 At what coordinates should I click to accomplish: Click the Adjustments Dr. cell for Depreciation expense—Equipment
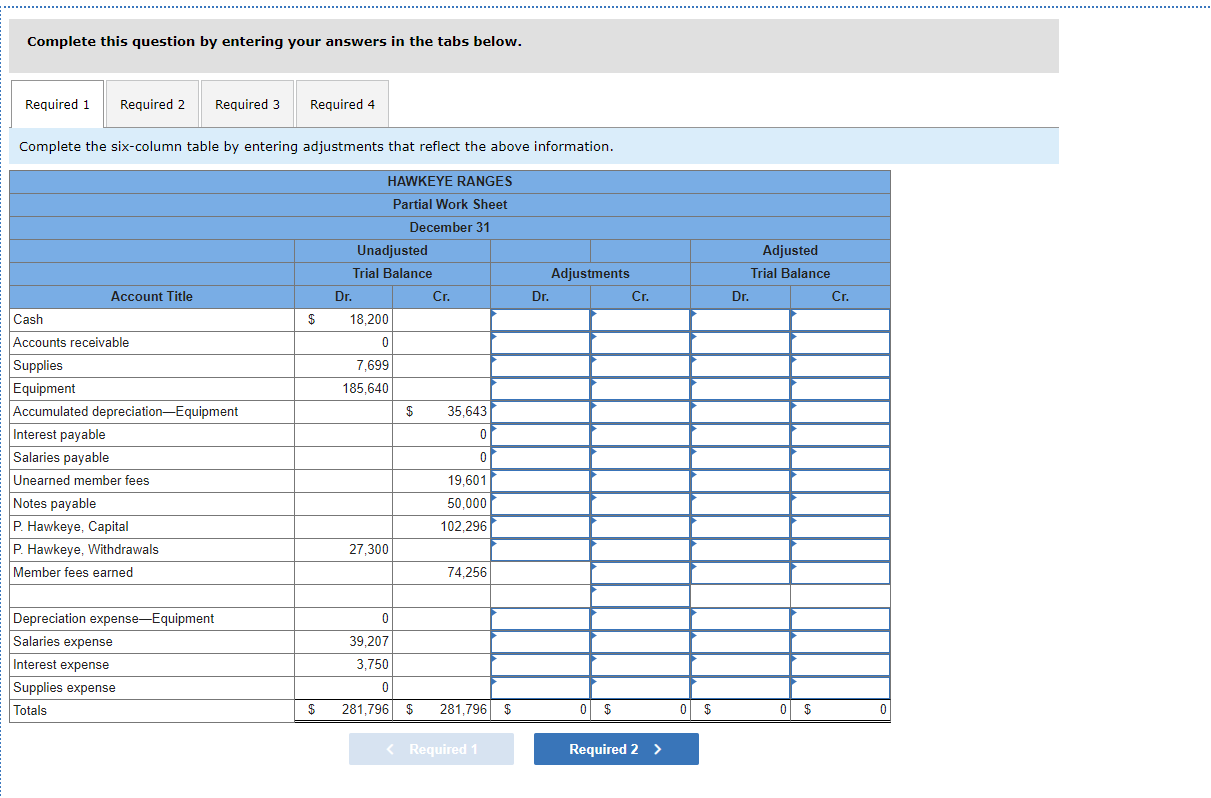coord(540,618)
